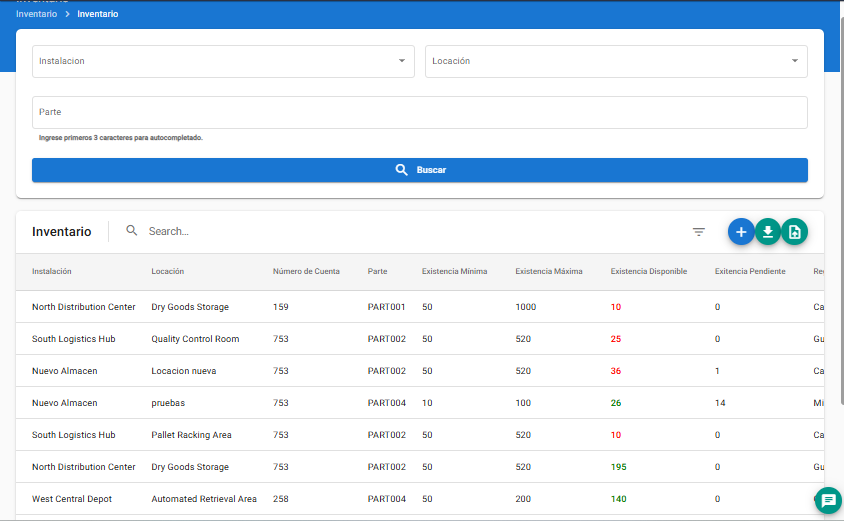
Task: Click the current Inventario breadcrumb
Action: point(97,14)
